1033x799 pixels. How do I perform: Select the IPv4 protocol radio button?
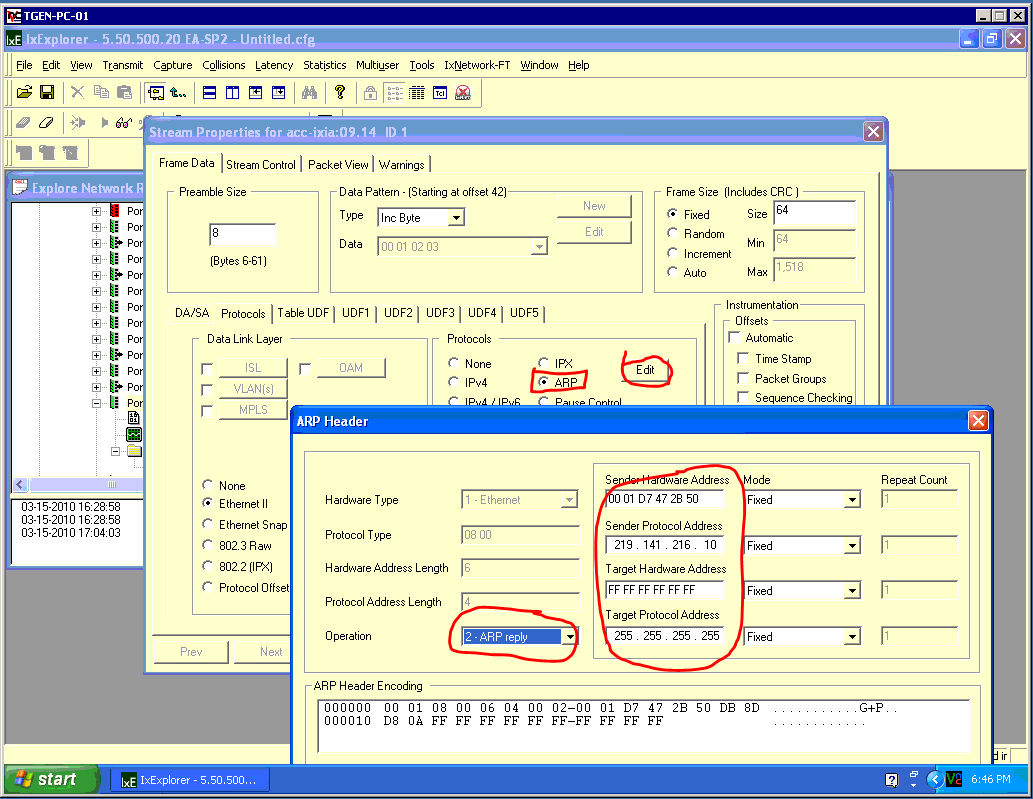coord(453,381)
